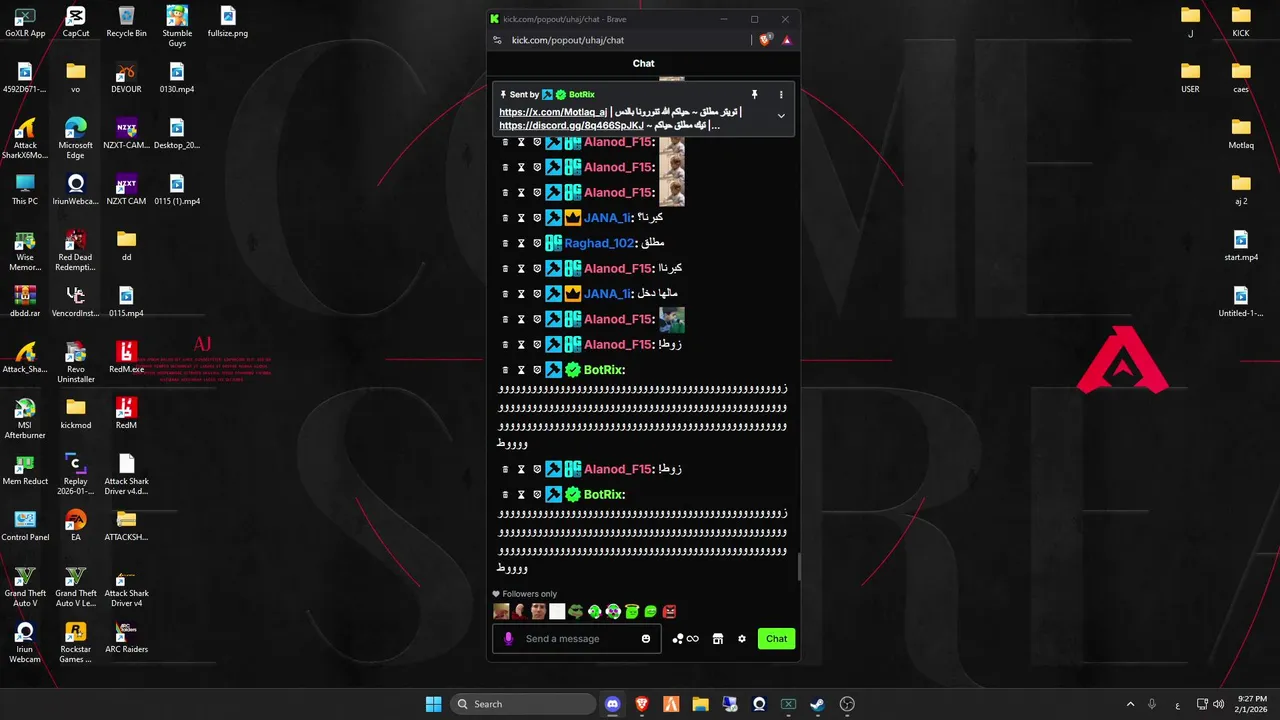Insert the green headphones emote with purple eyes
1280x720 pixels.
click(613, 611)
